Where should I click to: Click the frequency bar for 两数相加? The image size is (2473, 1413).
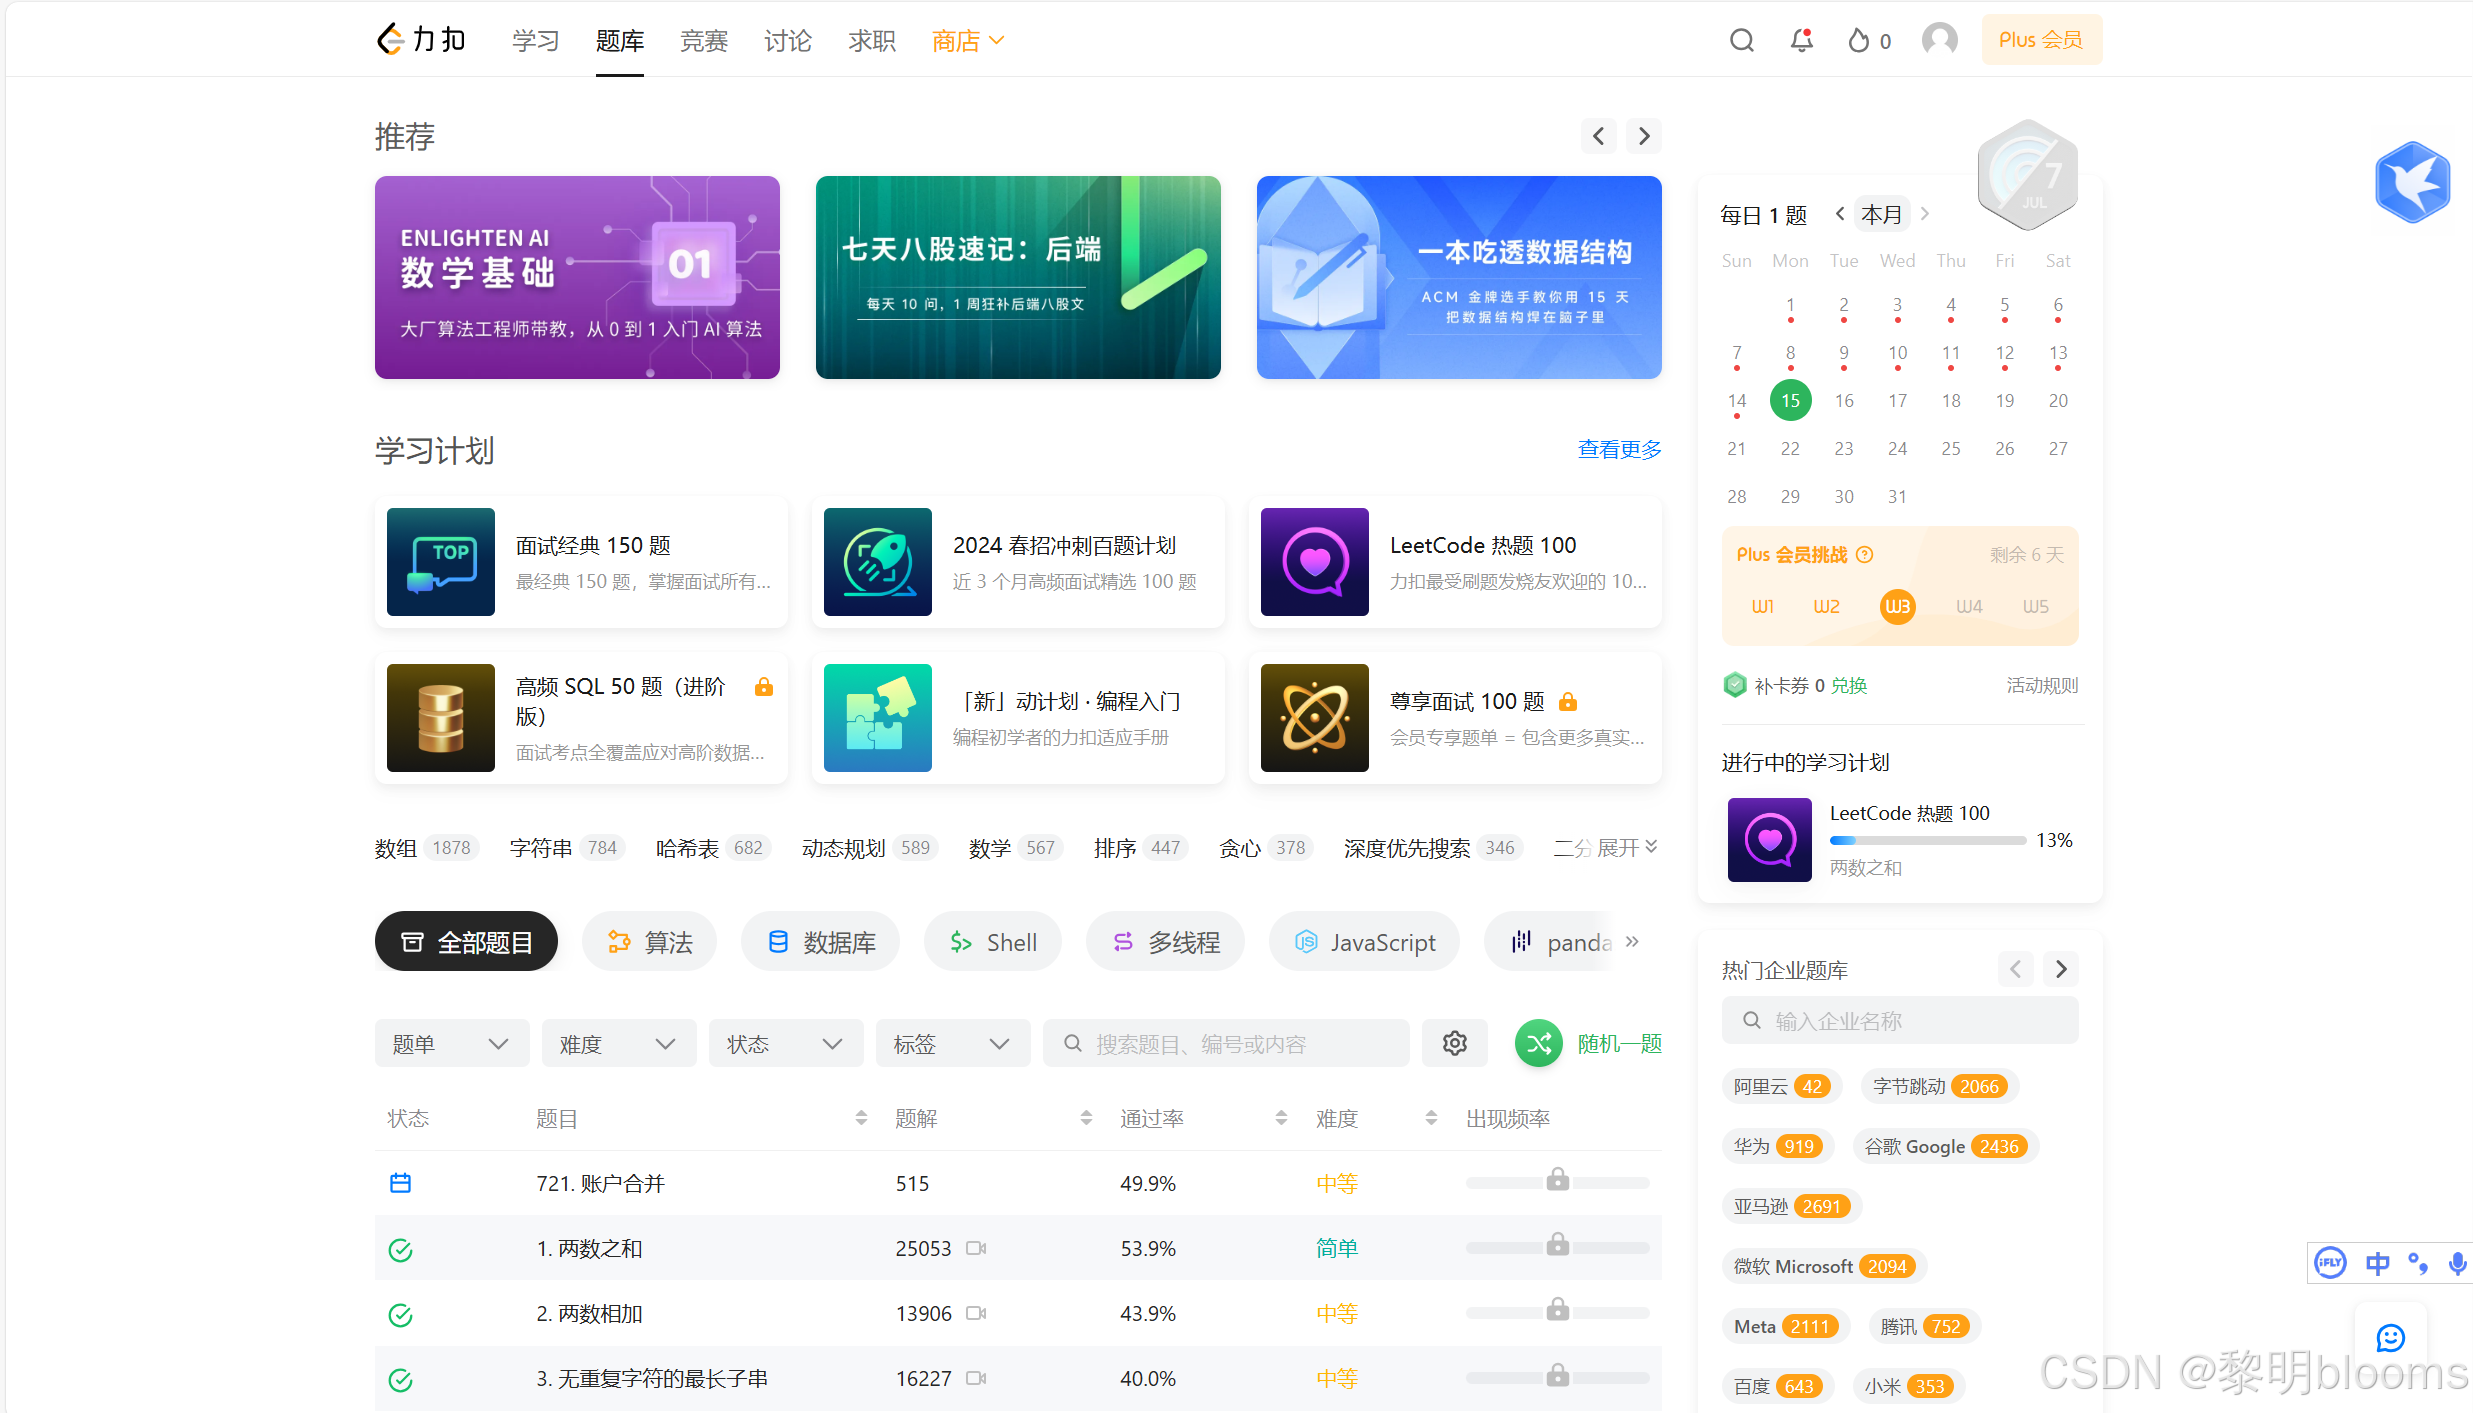click(x=1557, y=1313)
